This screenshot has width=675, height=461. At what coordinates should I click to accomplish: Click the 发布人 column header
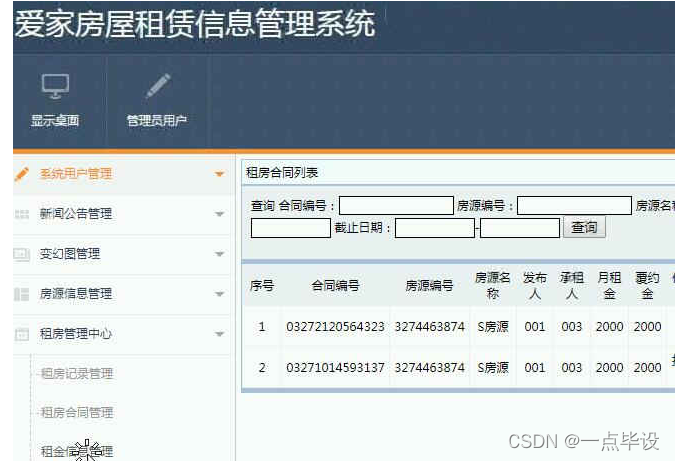point(535,285)
